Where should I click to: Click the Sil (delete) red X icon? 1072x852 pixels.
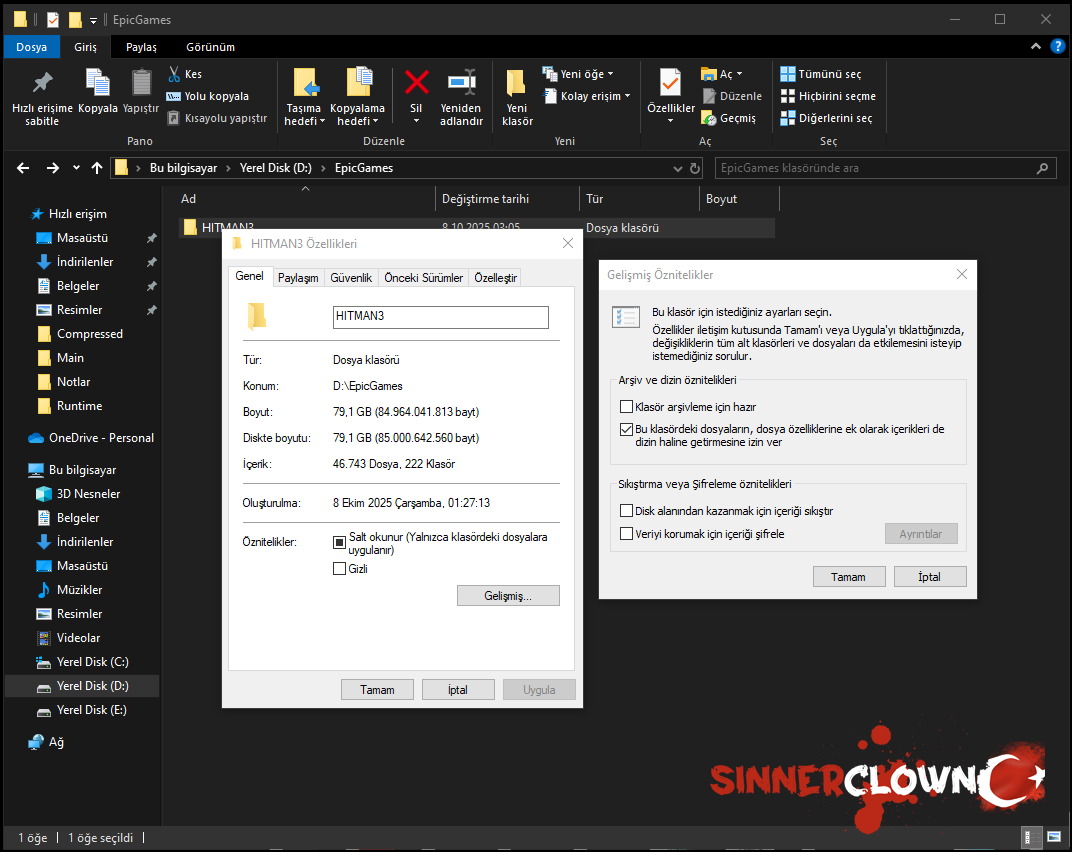[x=416, y=82]
